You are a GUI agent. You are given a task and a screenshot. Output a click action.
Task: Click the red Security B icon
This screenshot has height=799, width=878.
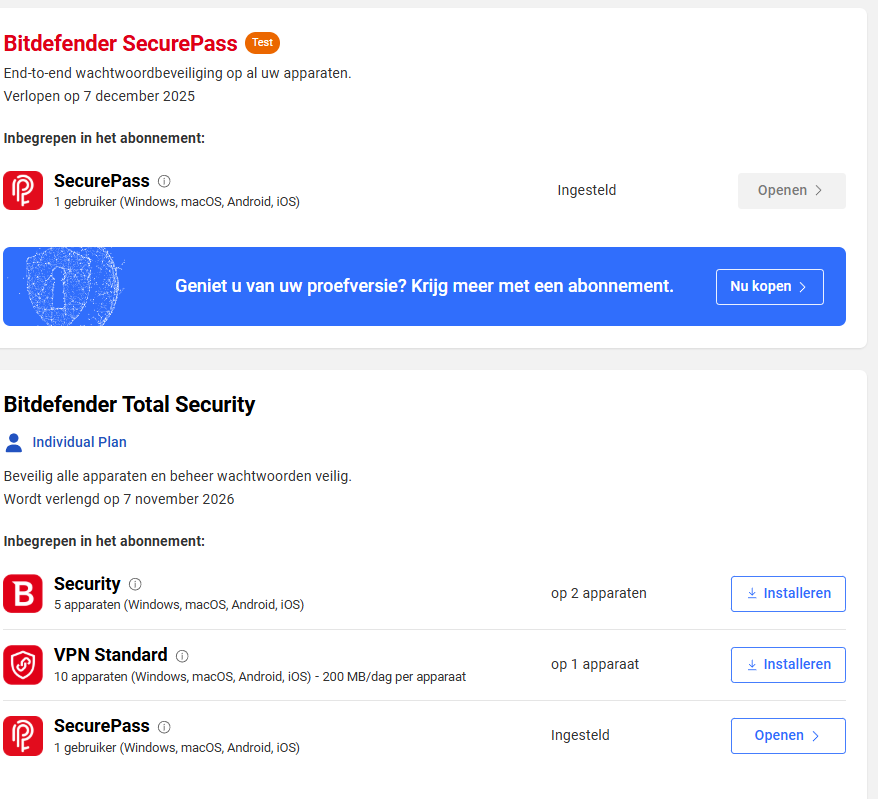pyautogui.click(x=23, y=593)
